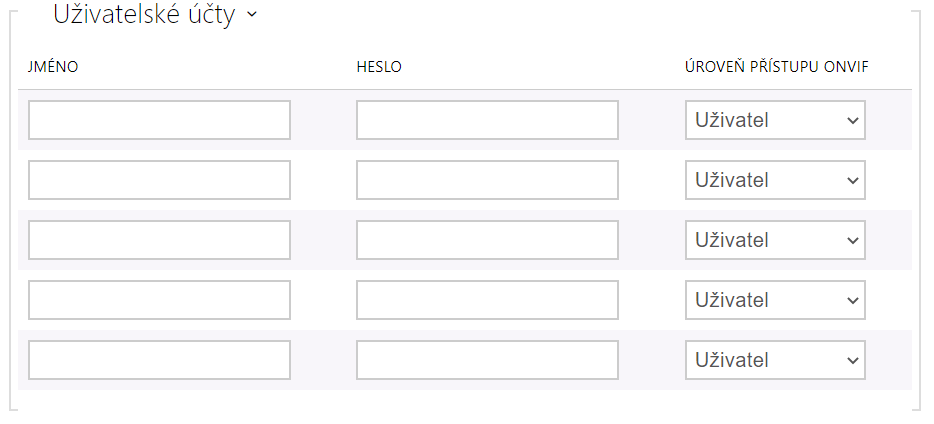Viewport: 934px width, 424px height.
Task: Click the Uživatelské účty section title
Action: click(143, 15)
